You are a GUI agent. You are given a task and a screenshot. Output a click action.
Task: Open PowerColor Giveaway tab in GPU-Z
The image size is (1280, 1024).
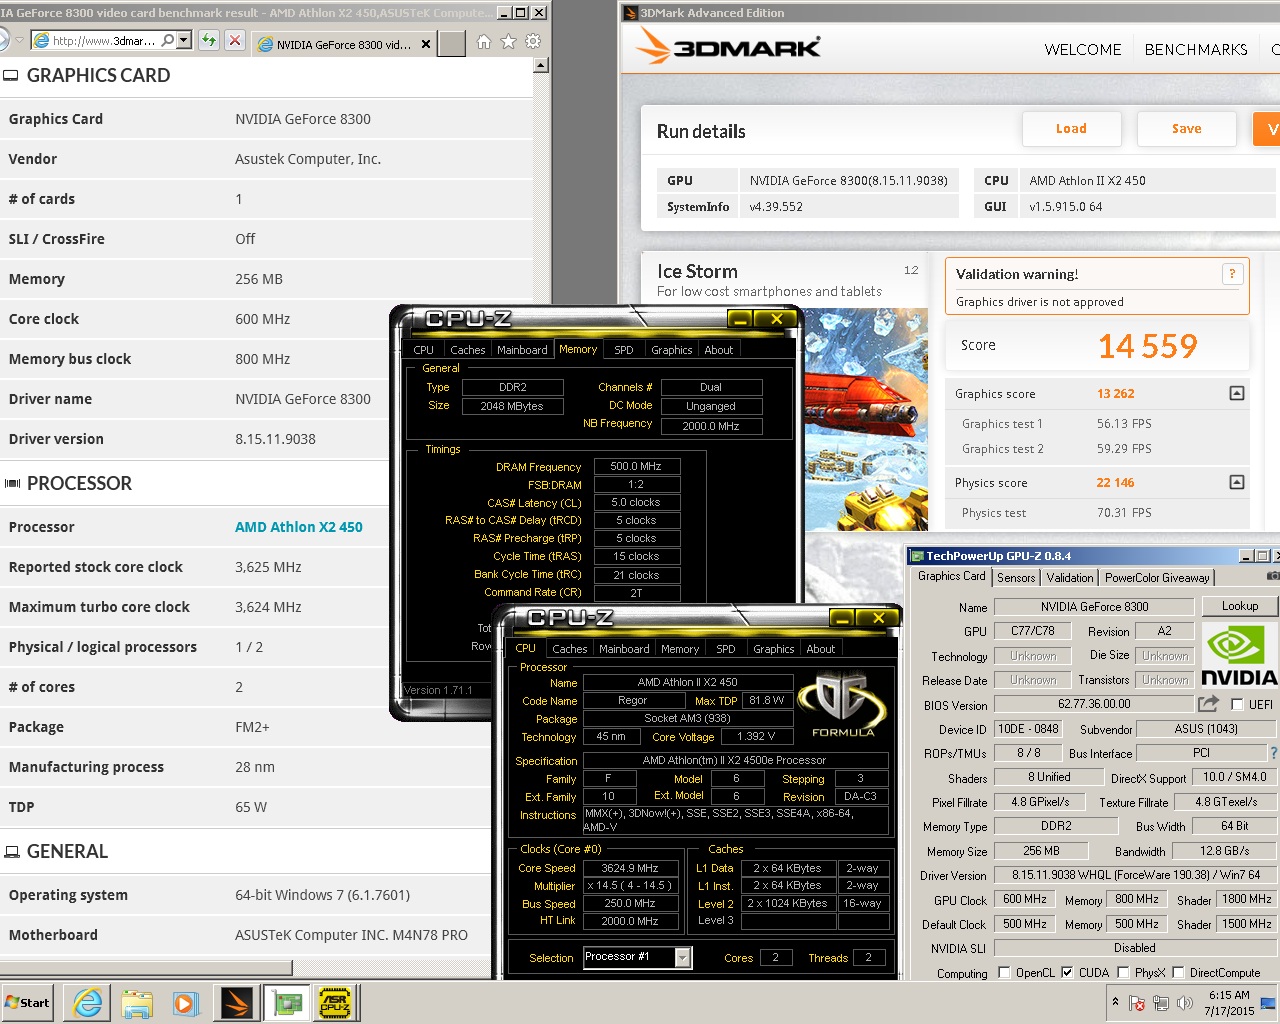coord(1157,578)
